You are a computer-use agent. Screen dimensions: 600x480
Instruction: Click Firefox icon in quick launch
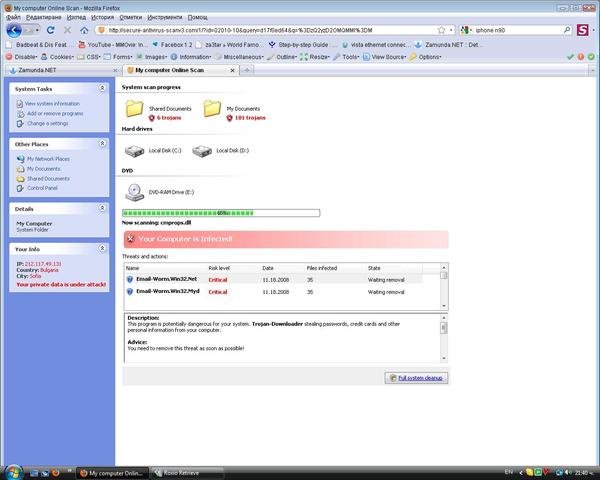point(56,473)
